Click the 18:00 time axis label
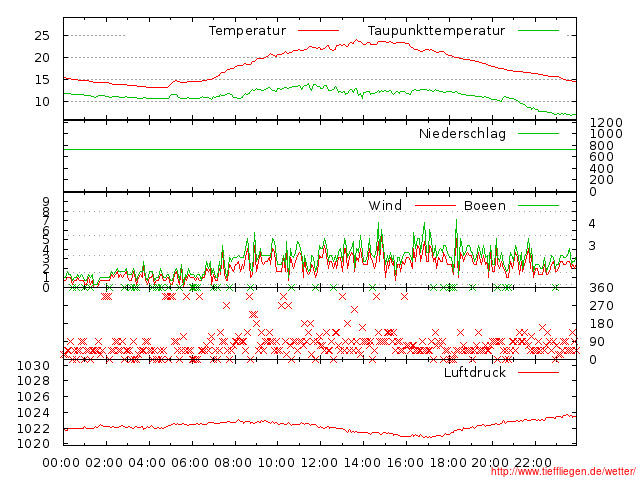The width and height of the screenshot is (640, 480). click(x=448, y=463)
